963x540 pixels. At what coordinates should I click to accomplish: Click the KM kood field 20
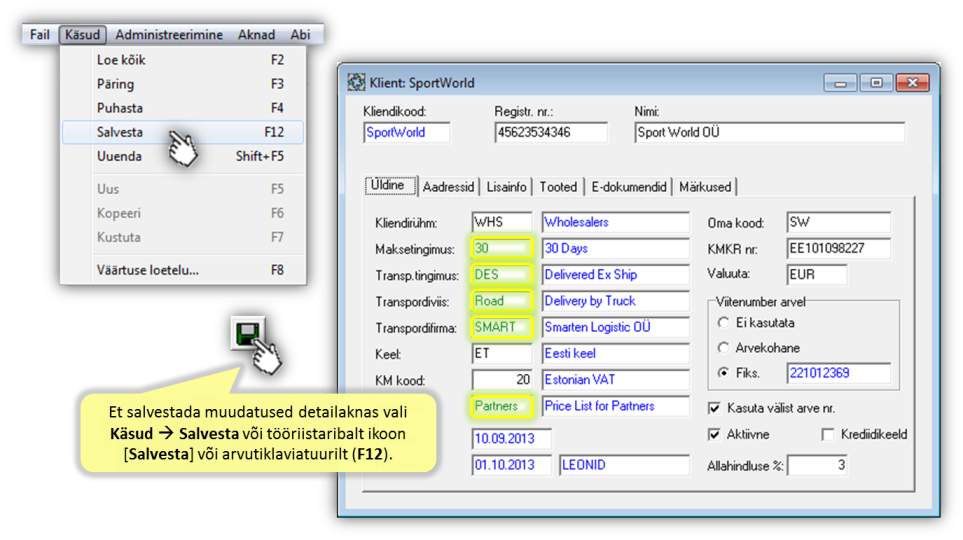tap(502, 380)
